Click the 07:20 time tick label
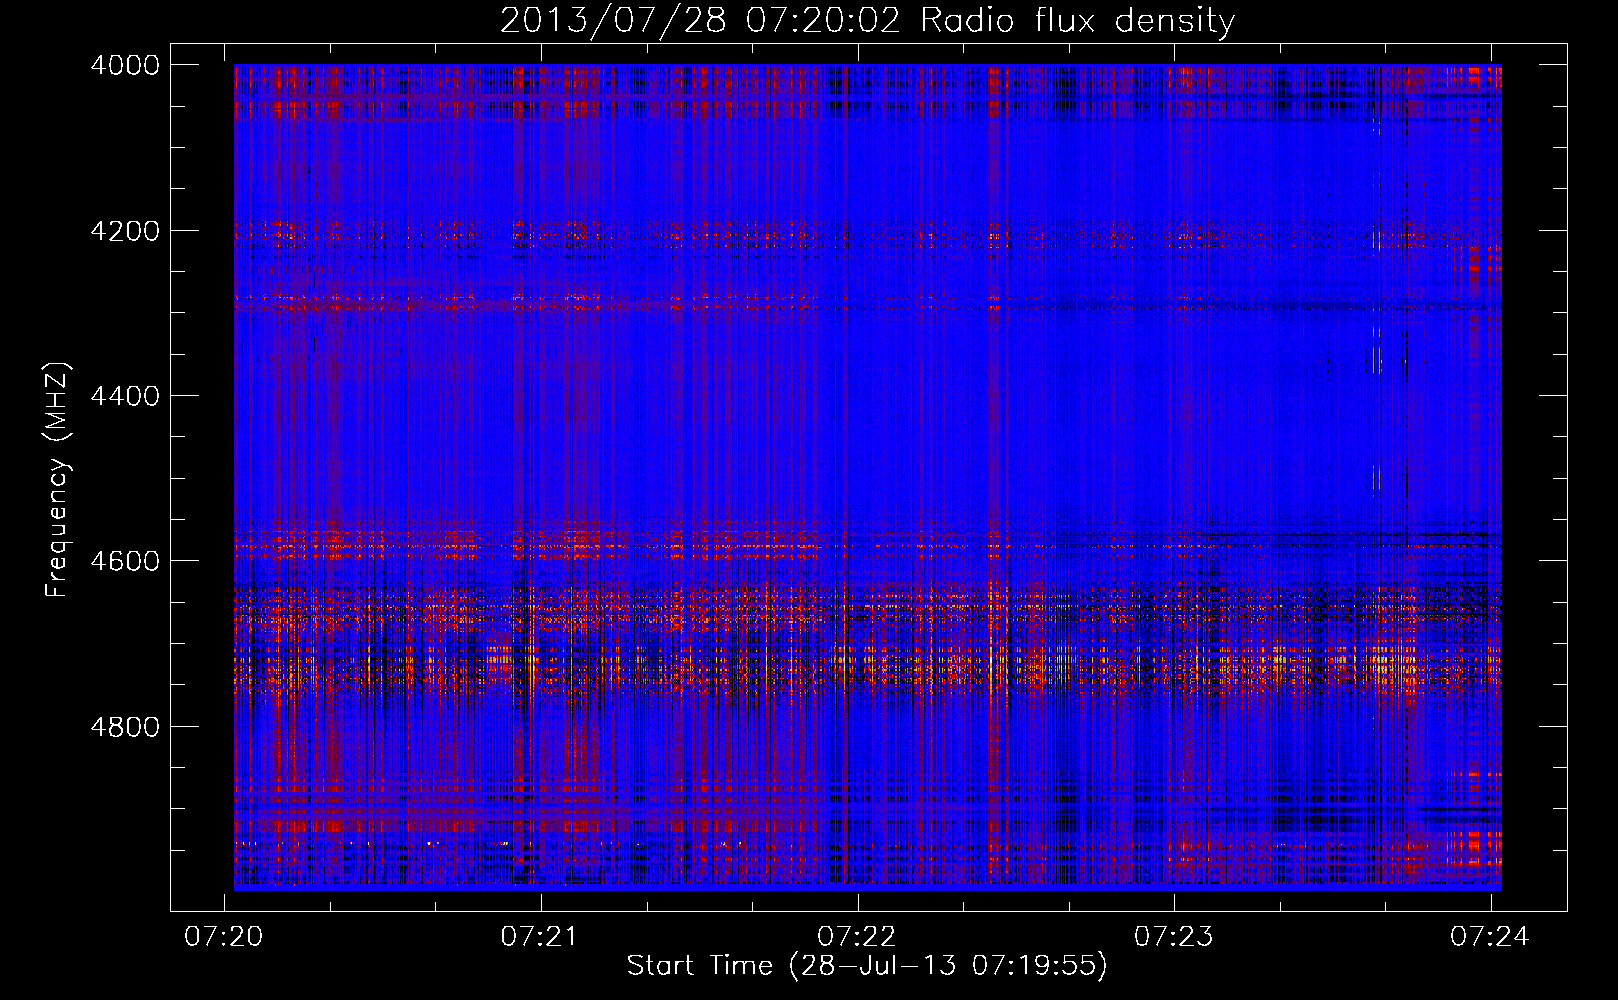 click(x=224, y=936)
